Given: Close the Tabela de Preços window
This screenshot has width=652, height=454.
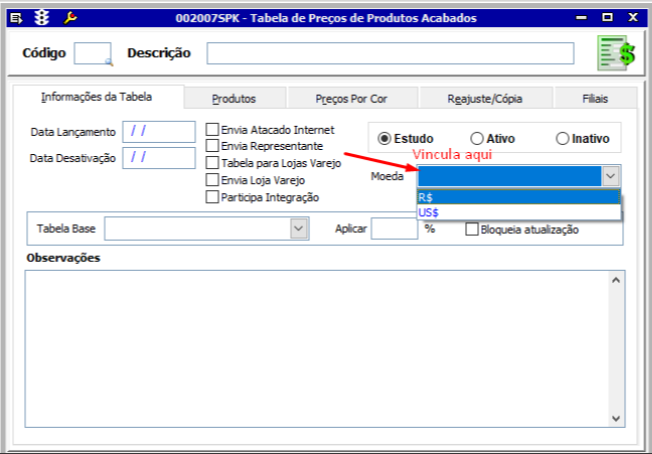Looking at the screenshot, I should coord(633,17).
